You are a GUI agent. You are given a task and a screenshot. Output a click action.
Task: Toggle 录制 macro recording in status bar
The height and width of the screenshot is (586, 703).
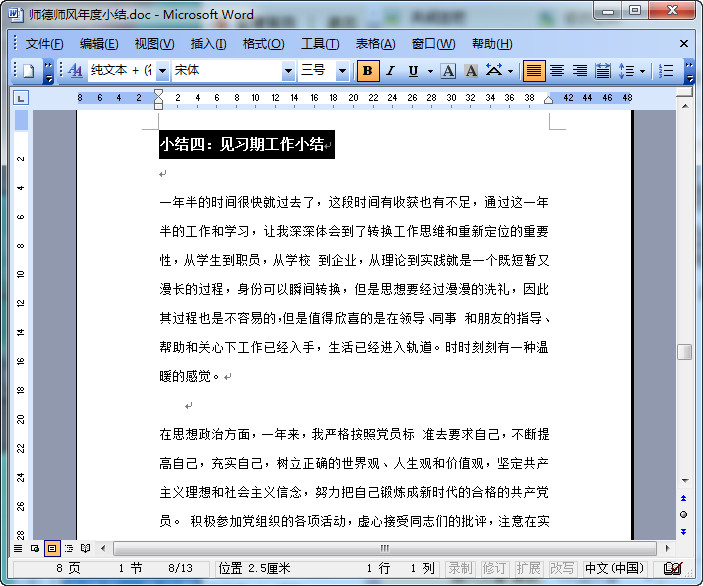(x=460, y=569)
